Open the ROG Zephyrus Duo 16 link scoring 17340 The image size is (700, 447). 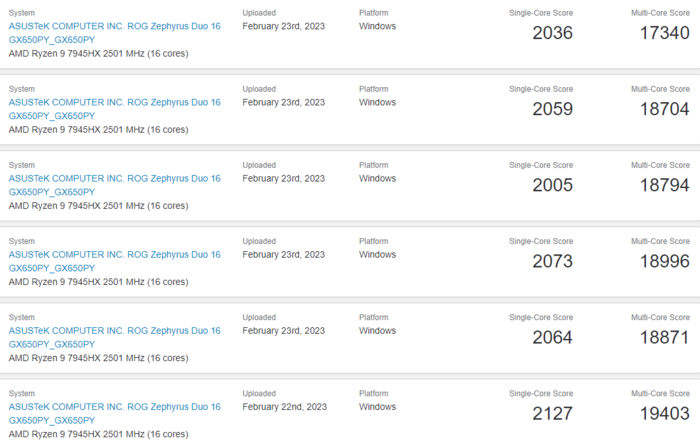click(x=115, y=33)
